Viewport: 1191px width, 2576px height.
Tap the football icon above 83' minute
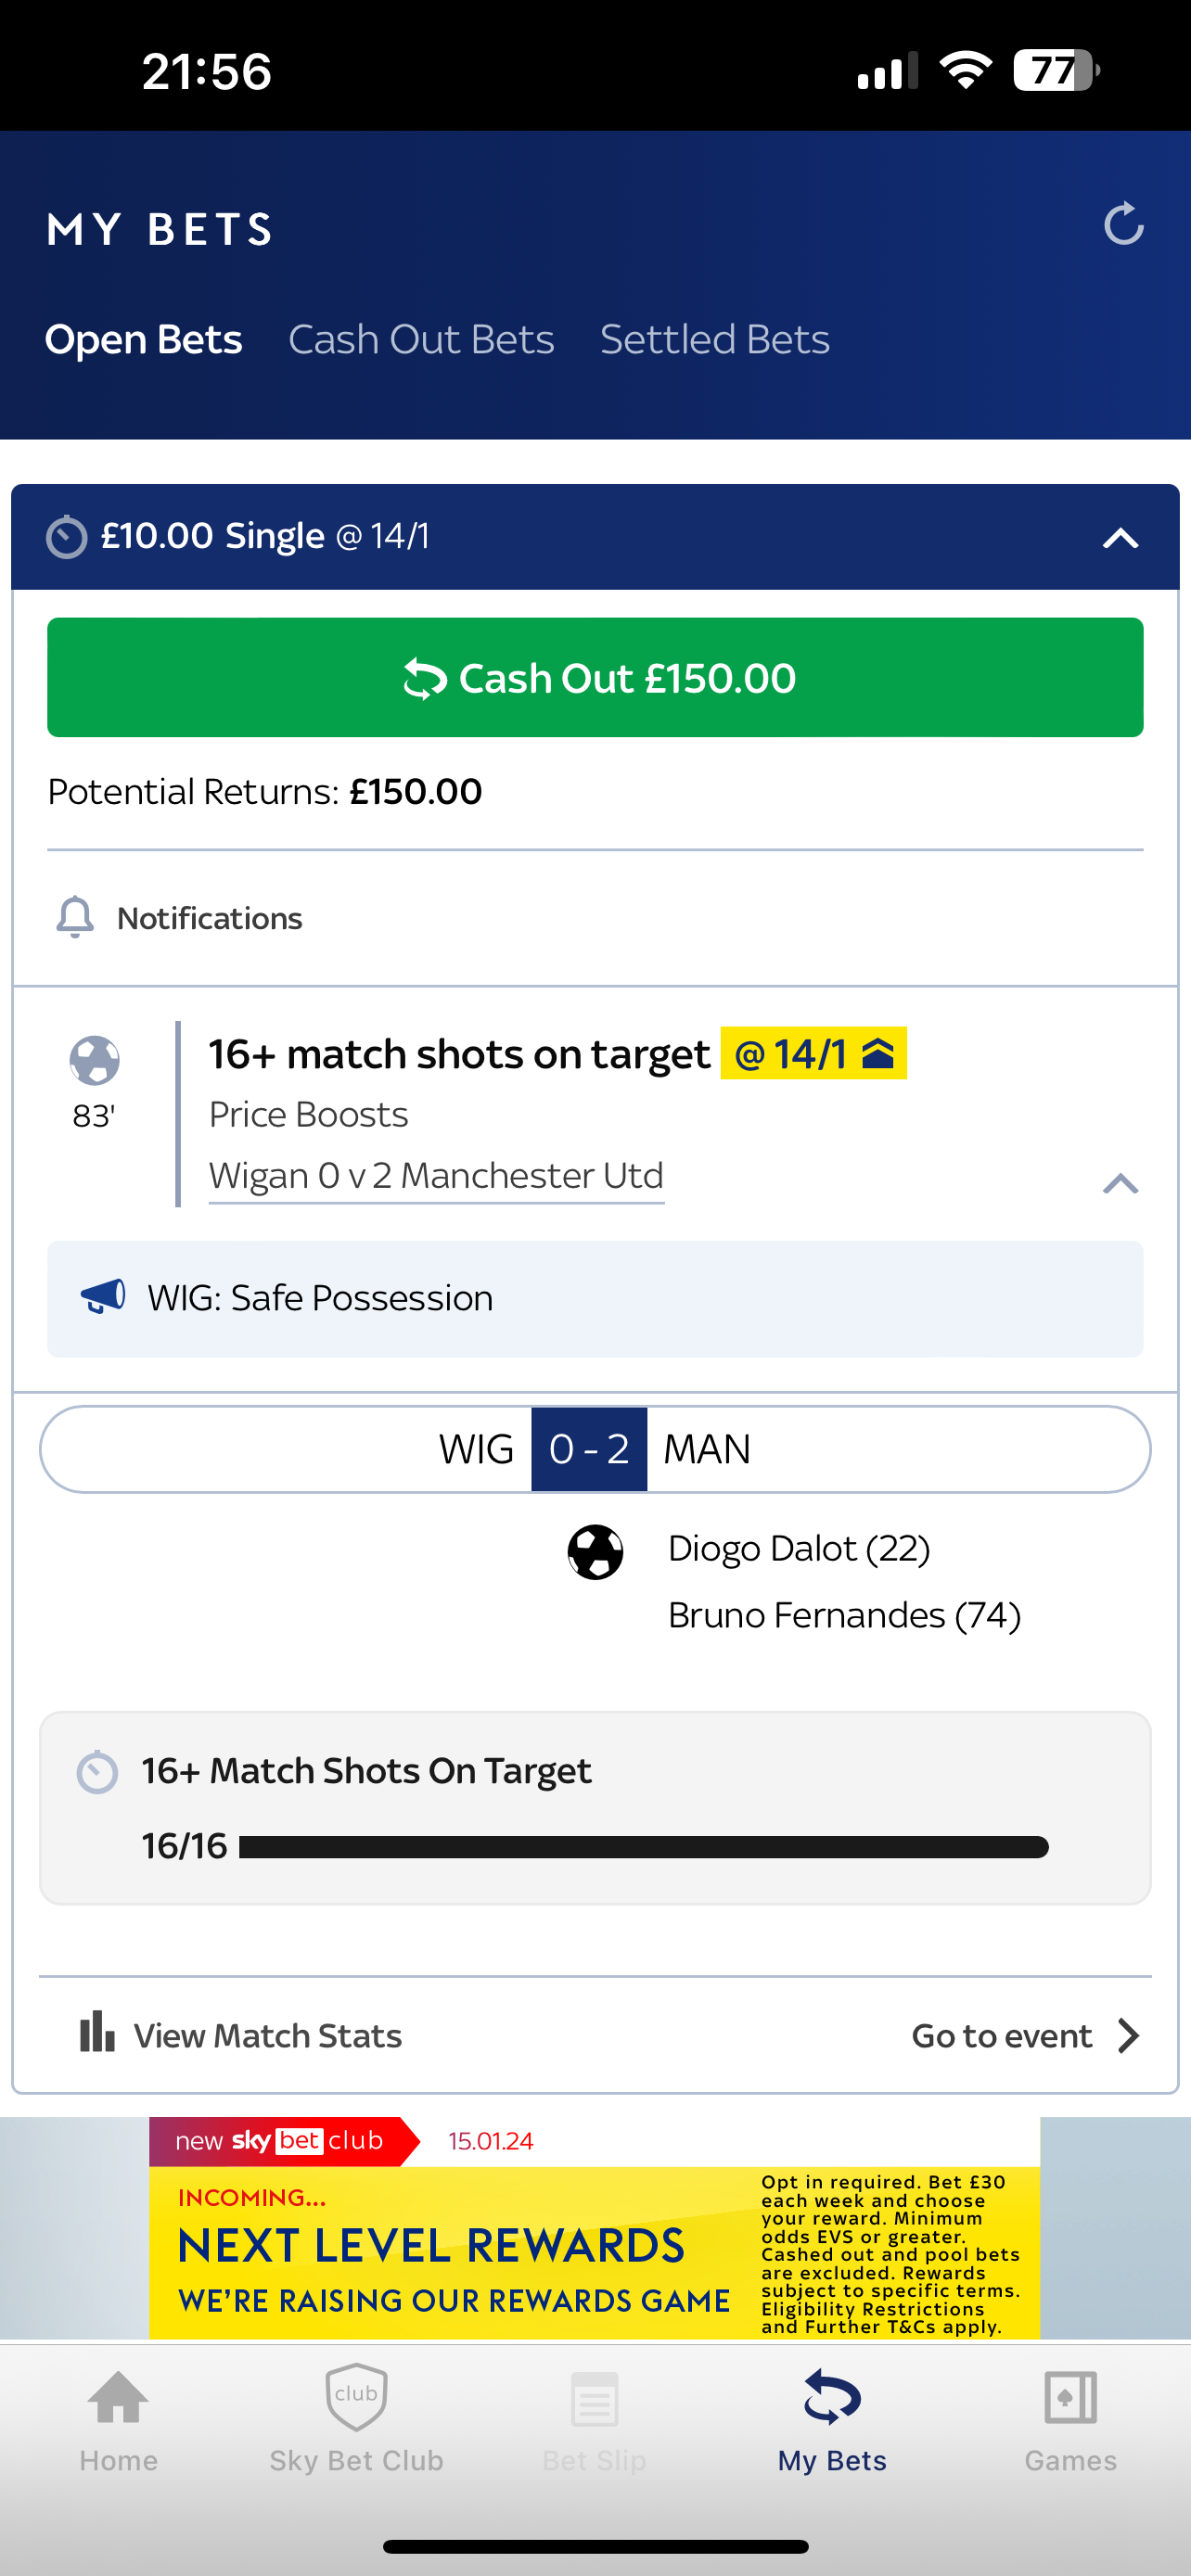click(x=94, y=1060)
